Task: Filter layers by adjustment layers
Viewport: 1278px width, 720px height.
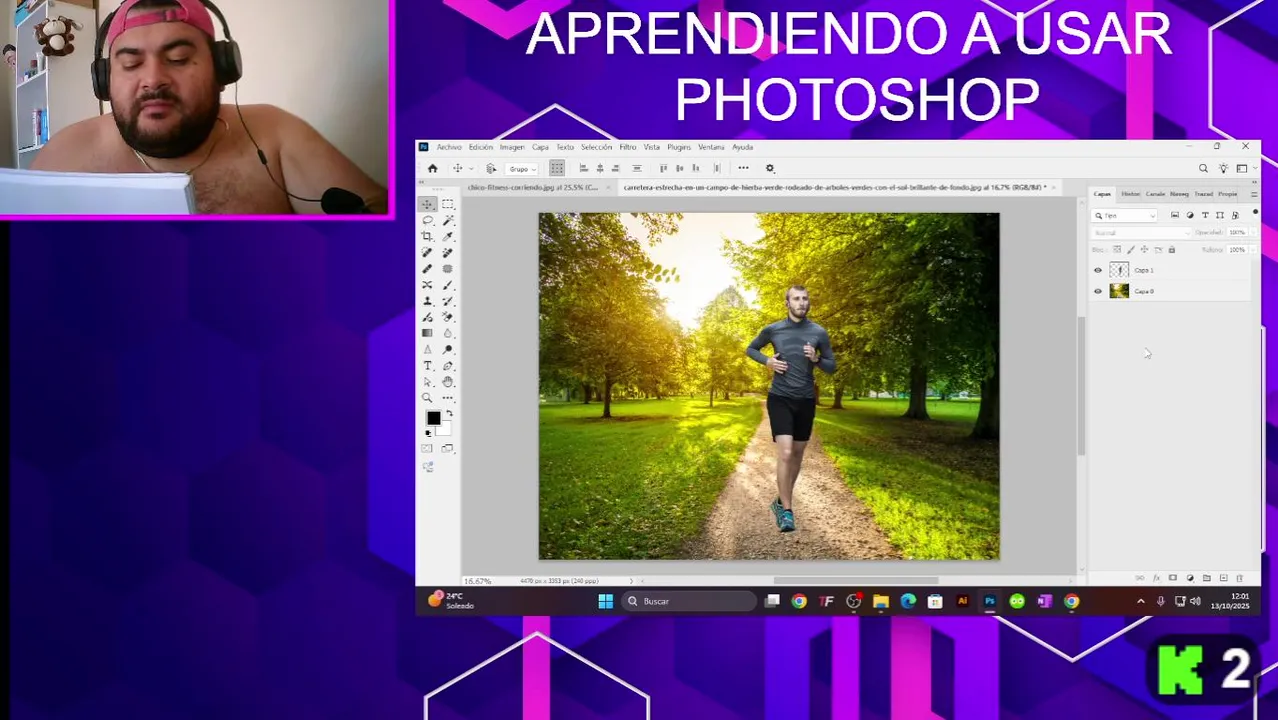Action: pos(1190,215)
